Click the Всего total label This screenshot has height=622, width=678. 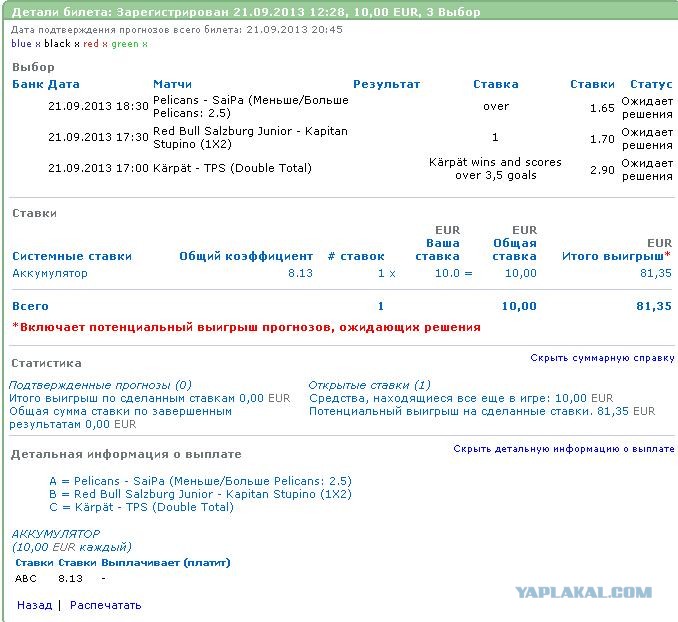tap(30, 306)
